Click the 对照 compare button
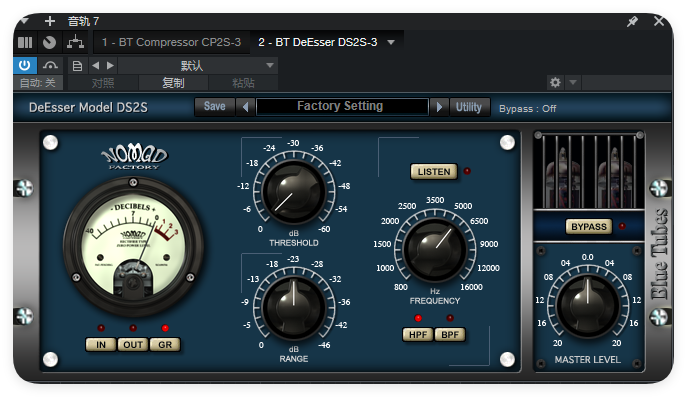 coord(103,83)
